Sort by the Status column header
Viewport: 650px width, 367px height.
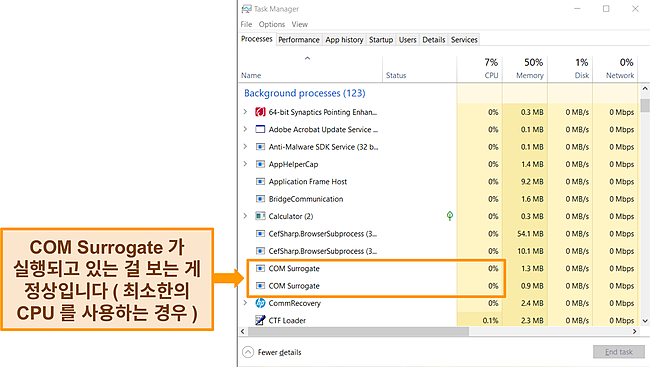[x=420, y=69]
